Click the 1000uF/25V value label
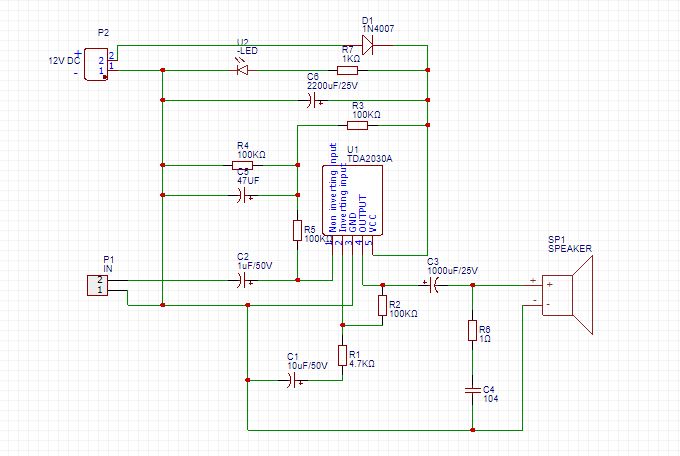The height and width of the screenshot is (456, 680). pos(453,271)
